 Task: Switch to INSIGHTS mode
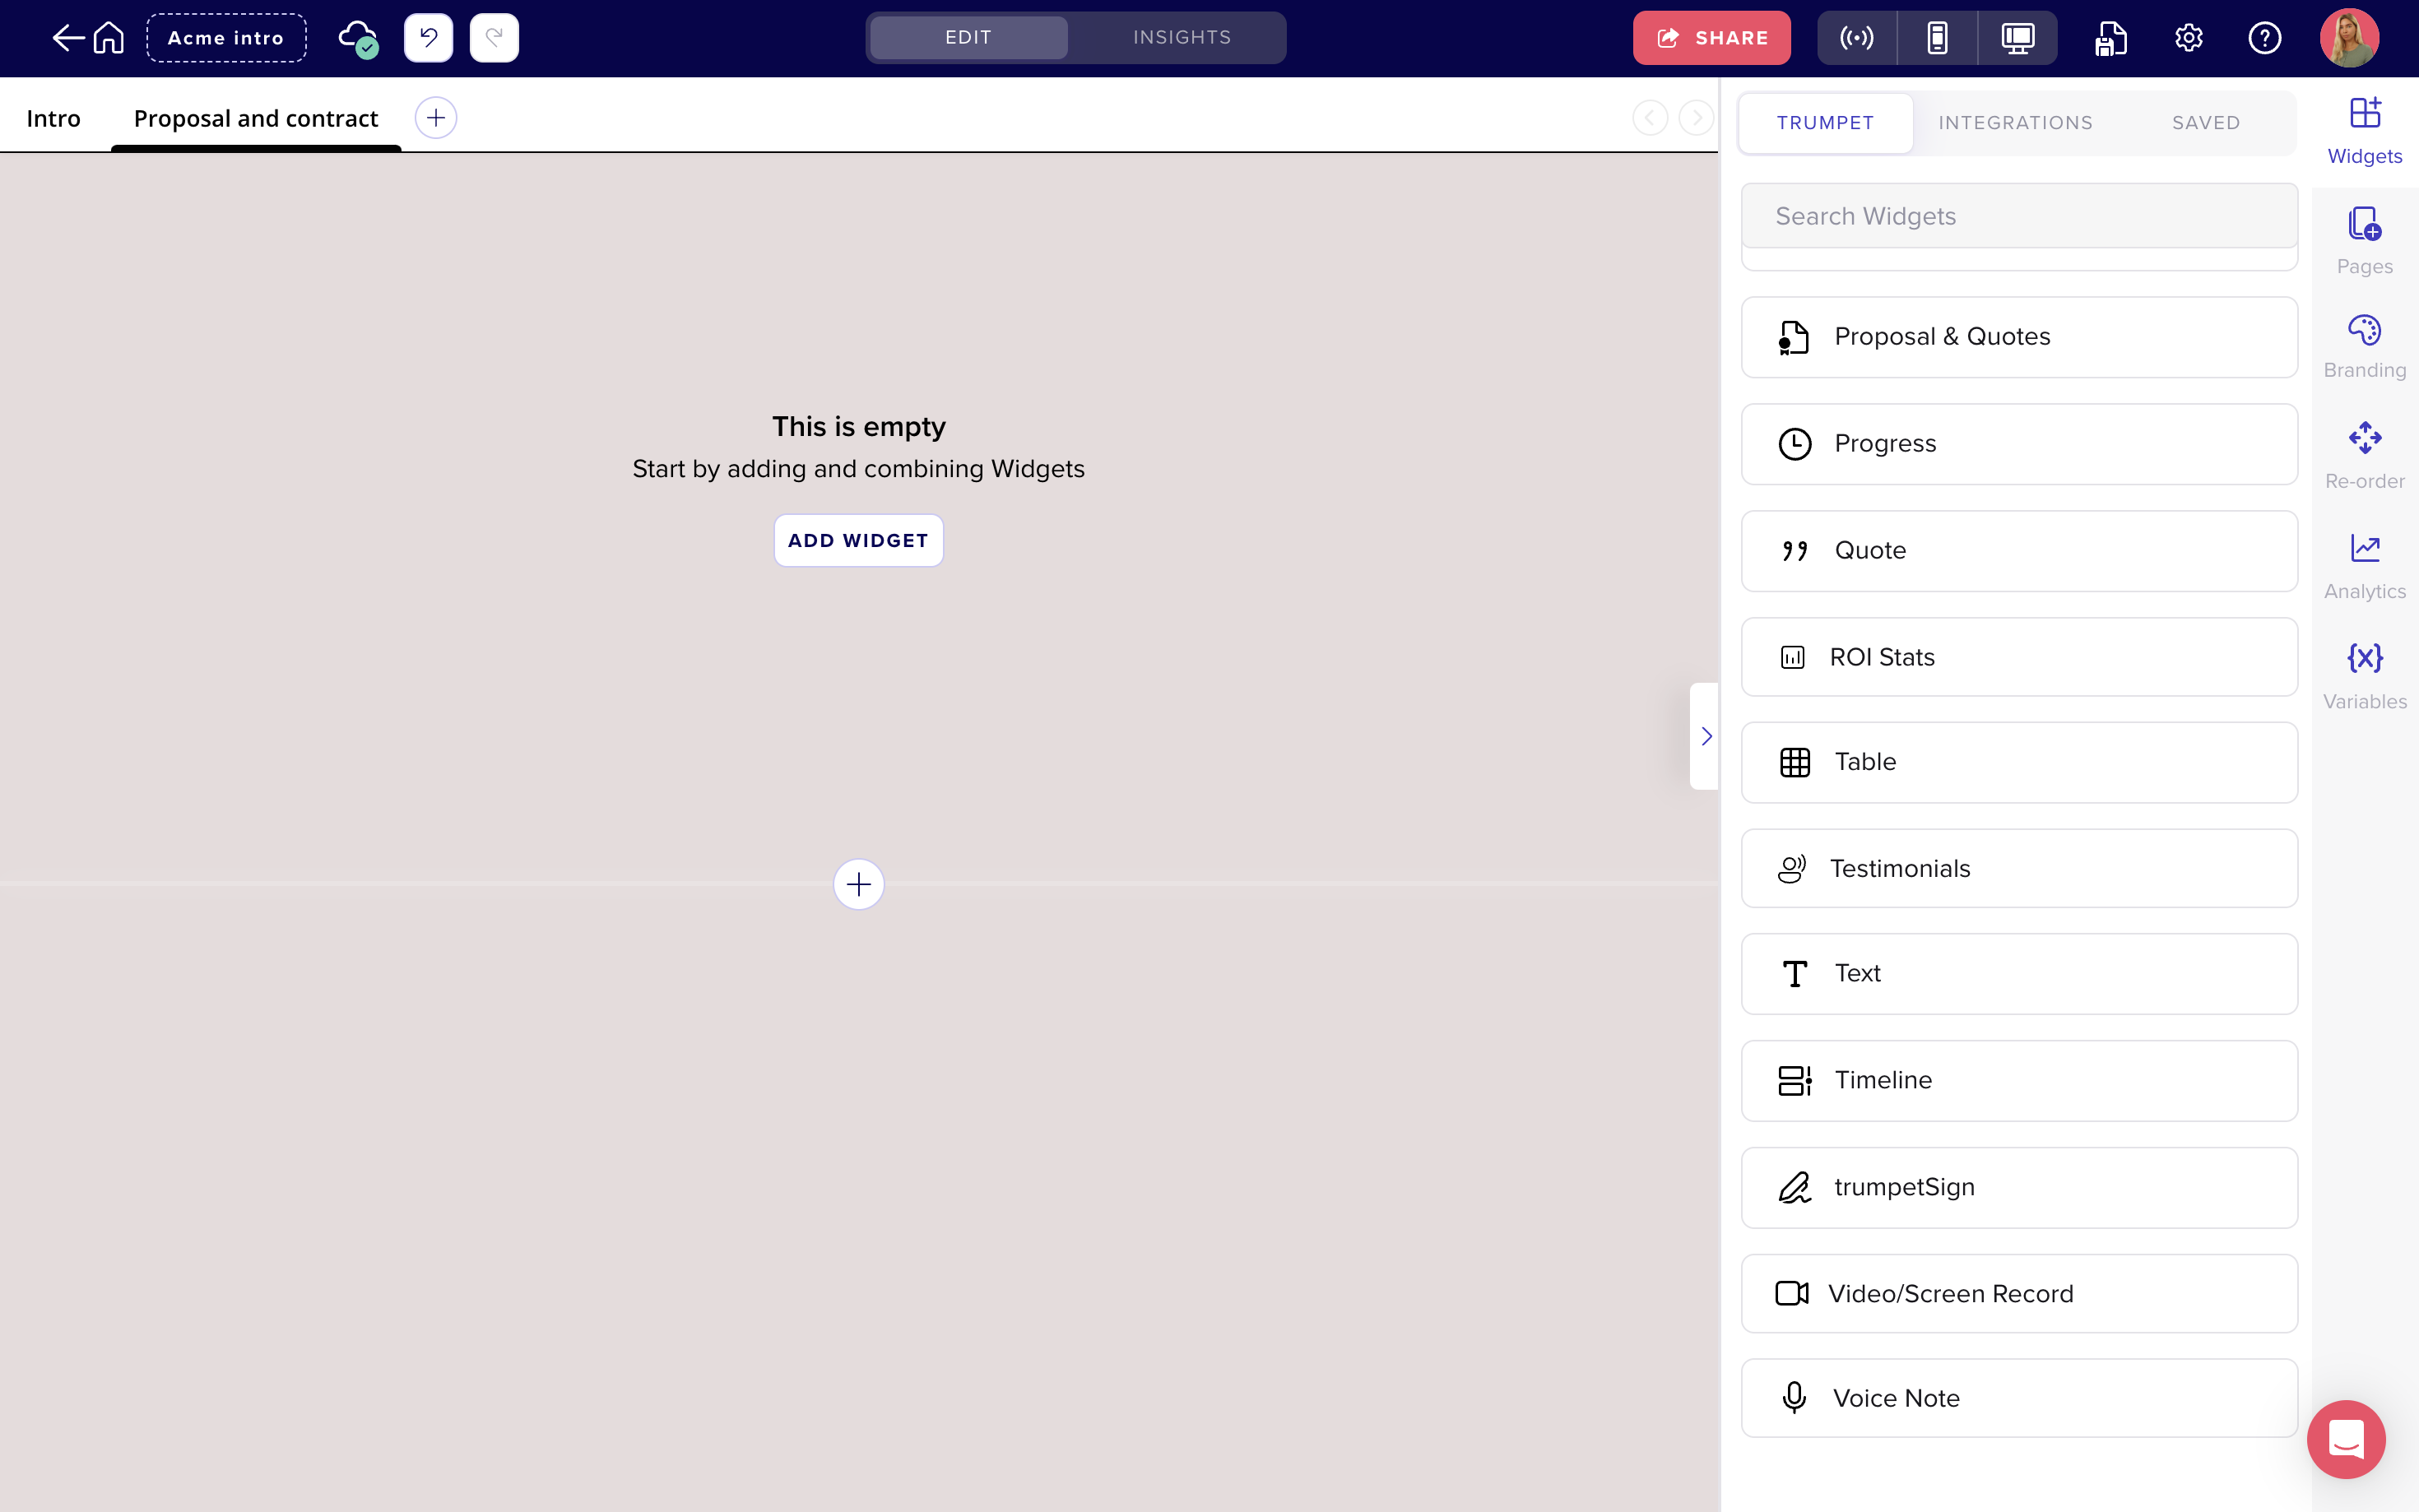1181,38
